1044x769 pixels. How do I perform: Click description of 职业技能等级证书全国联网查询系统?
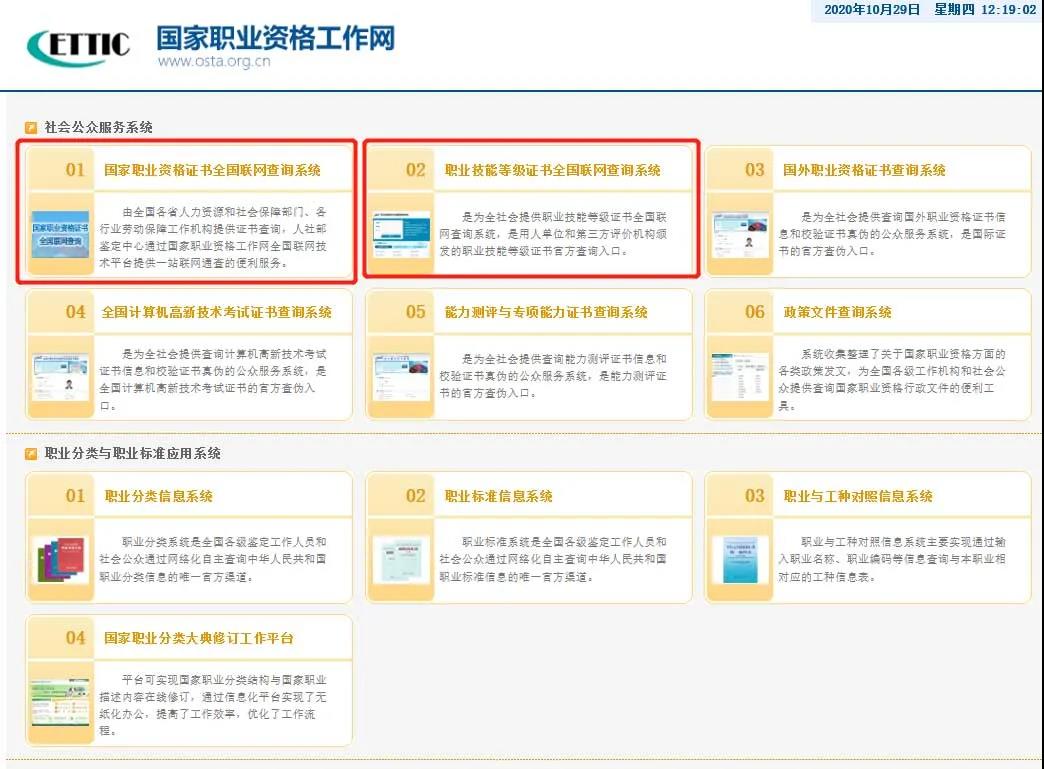click(553, 234)
